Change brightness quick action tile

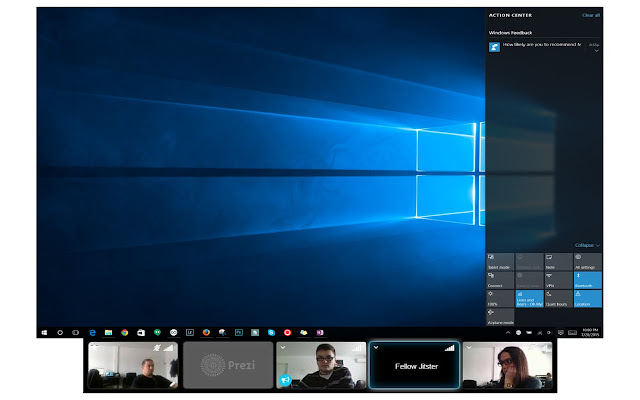(500, 299)
